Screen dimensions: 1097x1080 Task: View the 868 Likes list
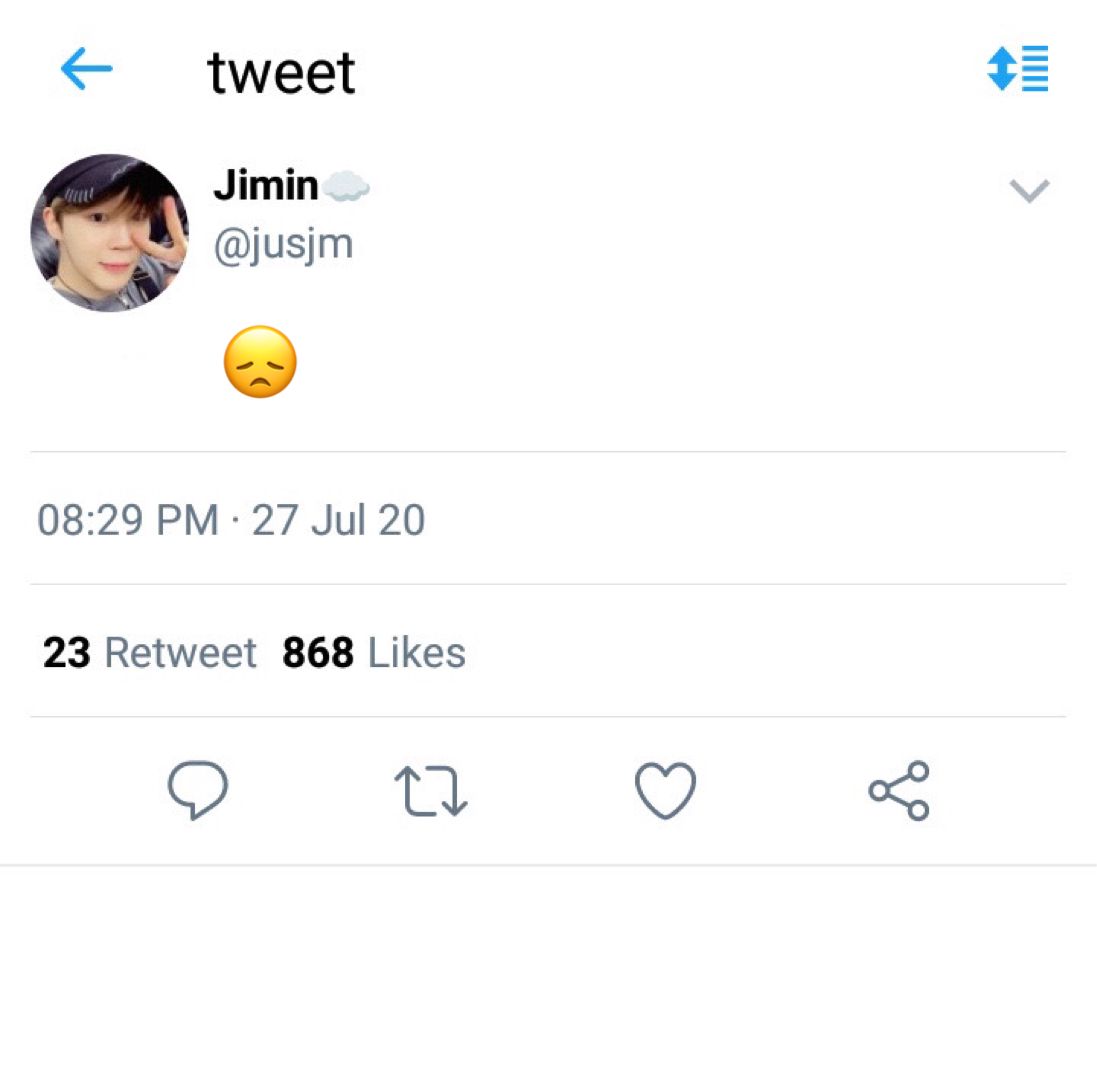click(374, 653)
